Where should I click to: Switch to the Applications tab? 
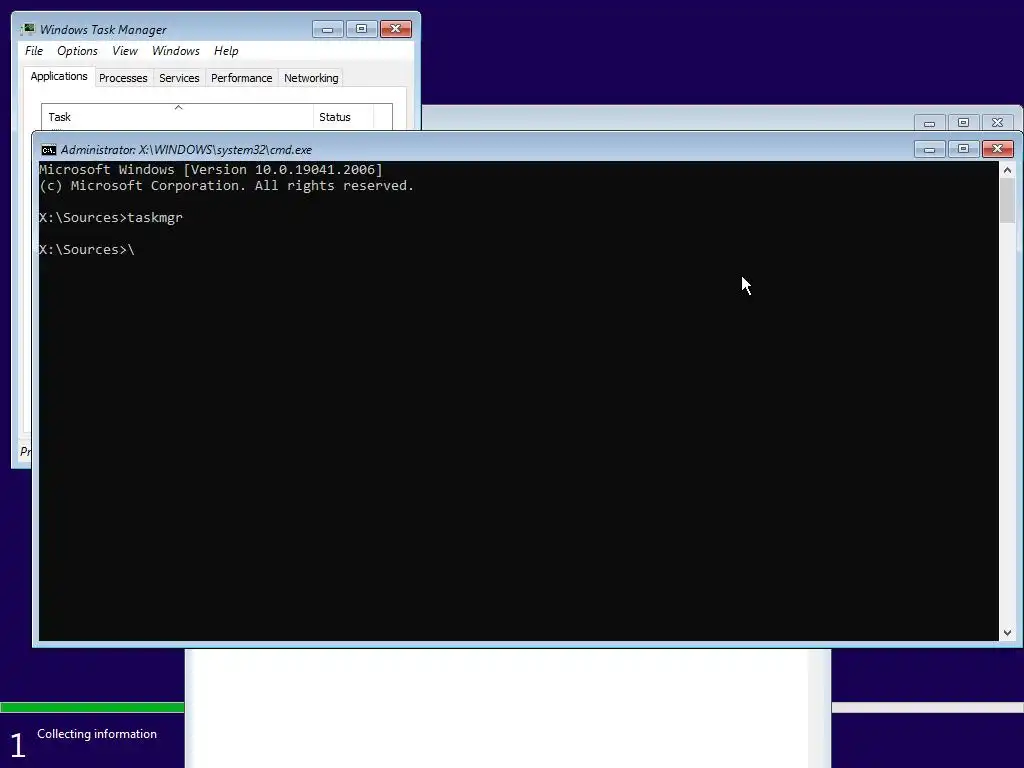59,76
